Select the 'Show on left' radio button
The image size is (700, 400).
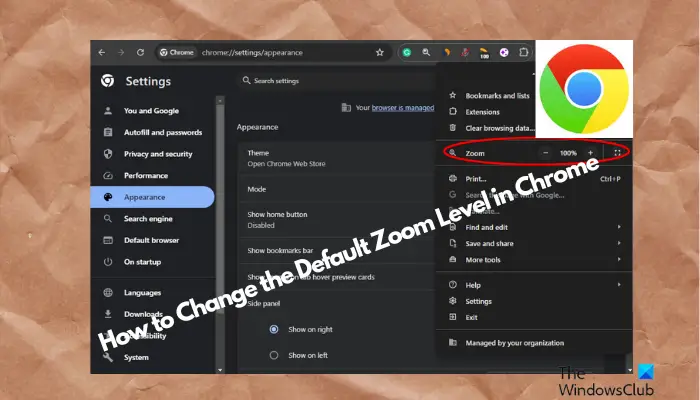274,355
